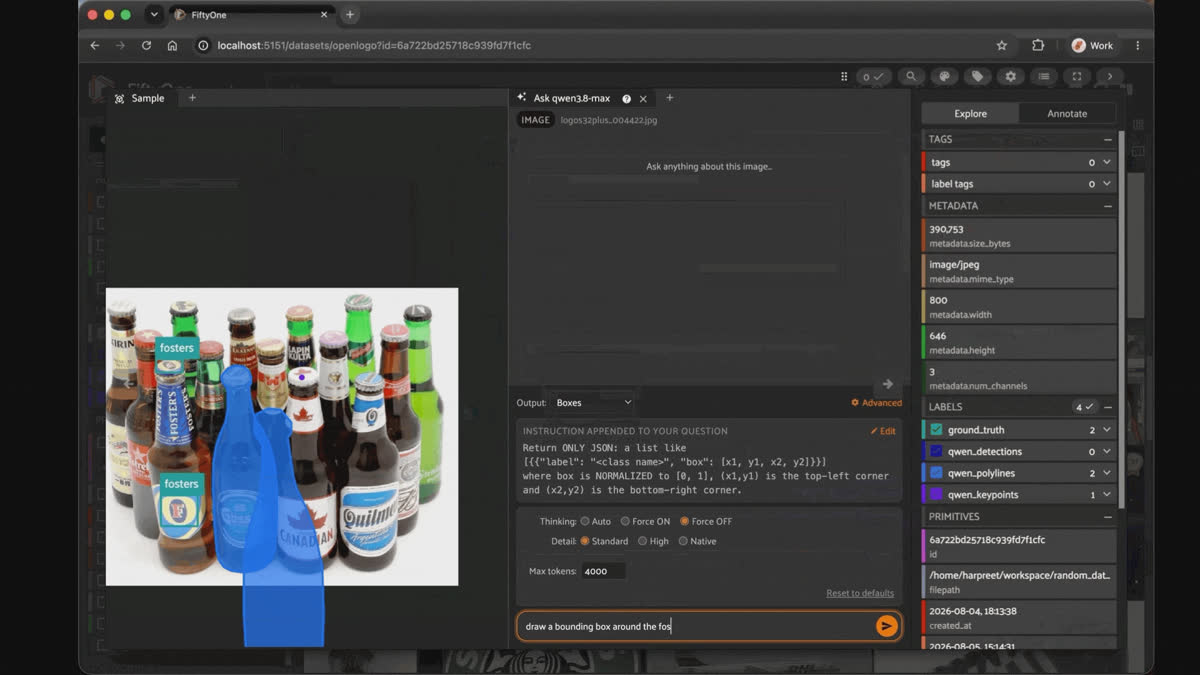The image size is (1200, 675).
Task: Add new panel next to Ask qwen tab
Action: pyautogui.click(x=670, y=98)
